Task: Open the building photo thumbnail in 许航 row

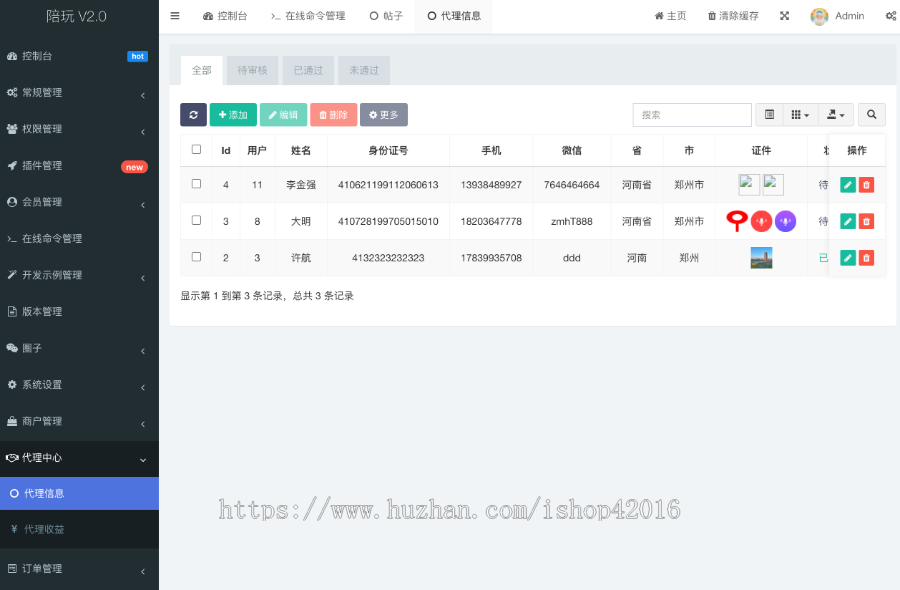Action: [x=761, y=258]
